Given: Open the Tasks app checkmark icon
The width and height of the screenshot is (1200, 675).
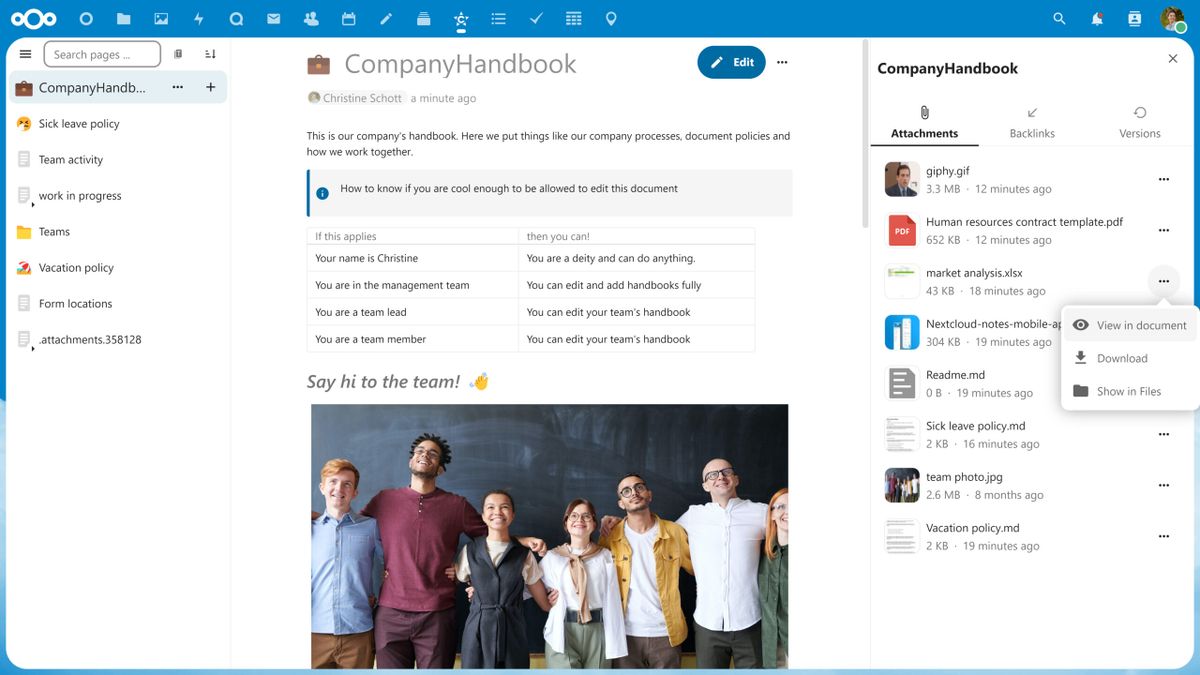Looking at the screenshot, I should pos(536,18).
